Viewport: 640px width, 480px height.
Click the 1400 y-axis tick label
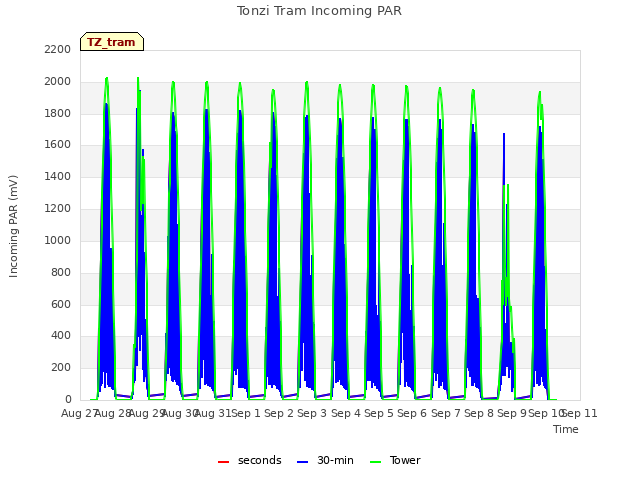click(x=58, y=177)
